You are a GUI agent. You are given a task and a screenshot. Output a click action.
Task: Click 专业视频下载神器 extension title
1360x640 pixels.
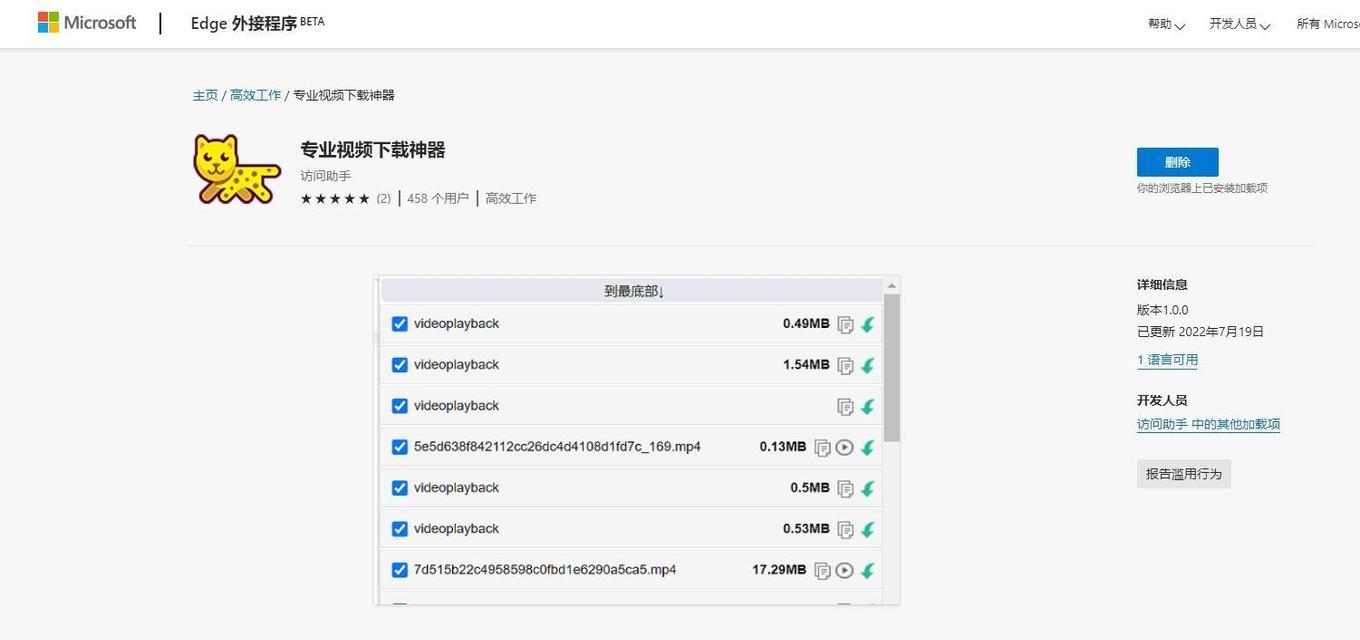(x=373, y=150)
